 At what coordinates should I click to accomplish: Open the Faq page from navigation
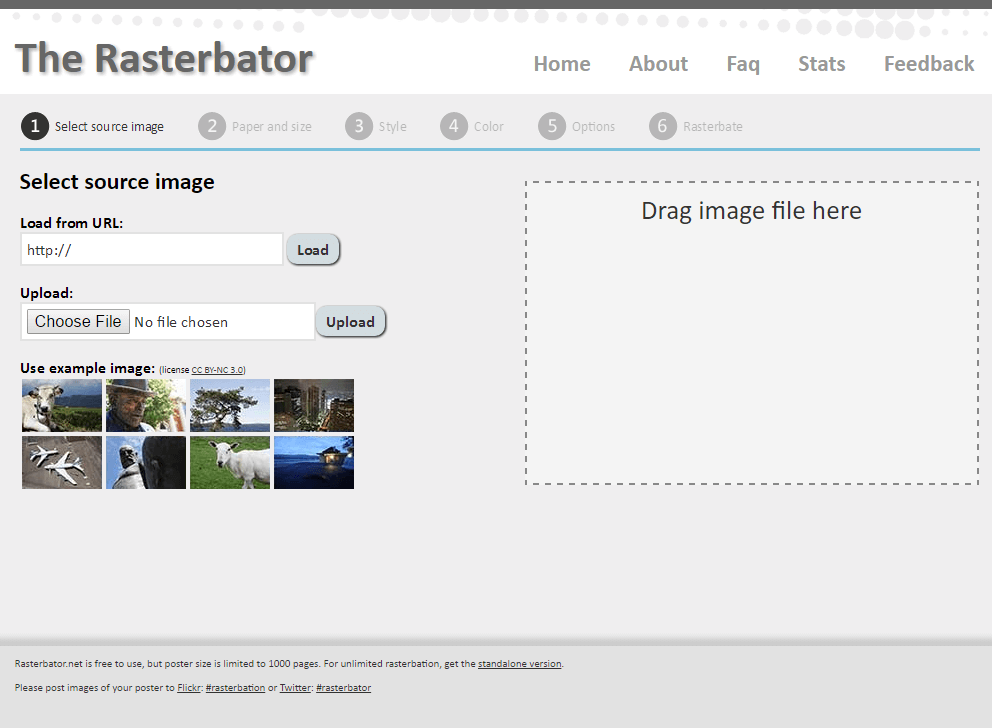point(743,64)
